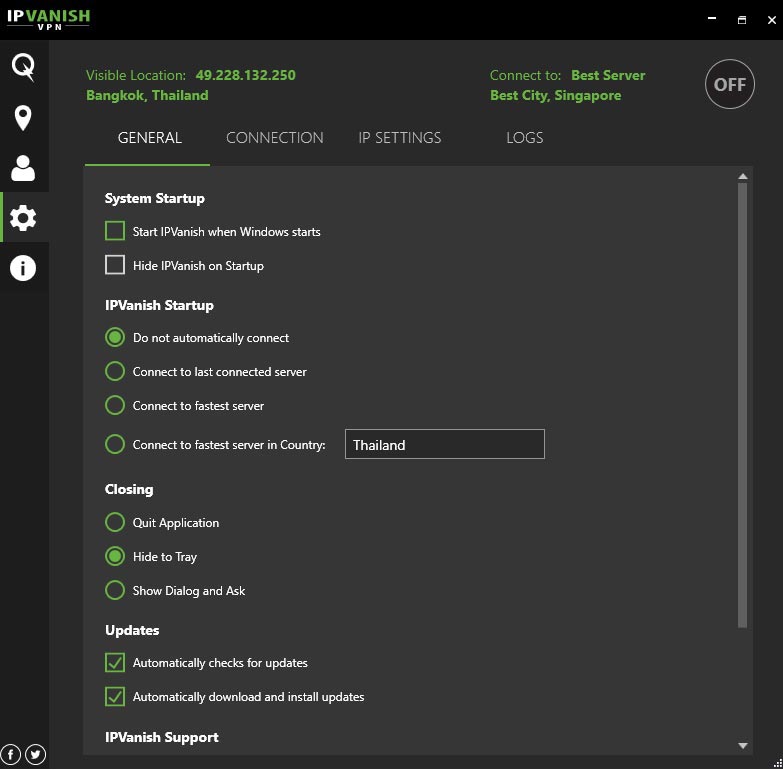783x770 pixels.
Task: Check Hide IPVanish on Startup
Action: click(115, 265)
